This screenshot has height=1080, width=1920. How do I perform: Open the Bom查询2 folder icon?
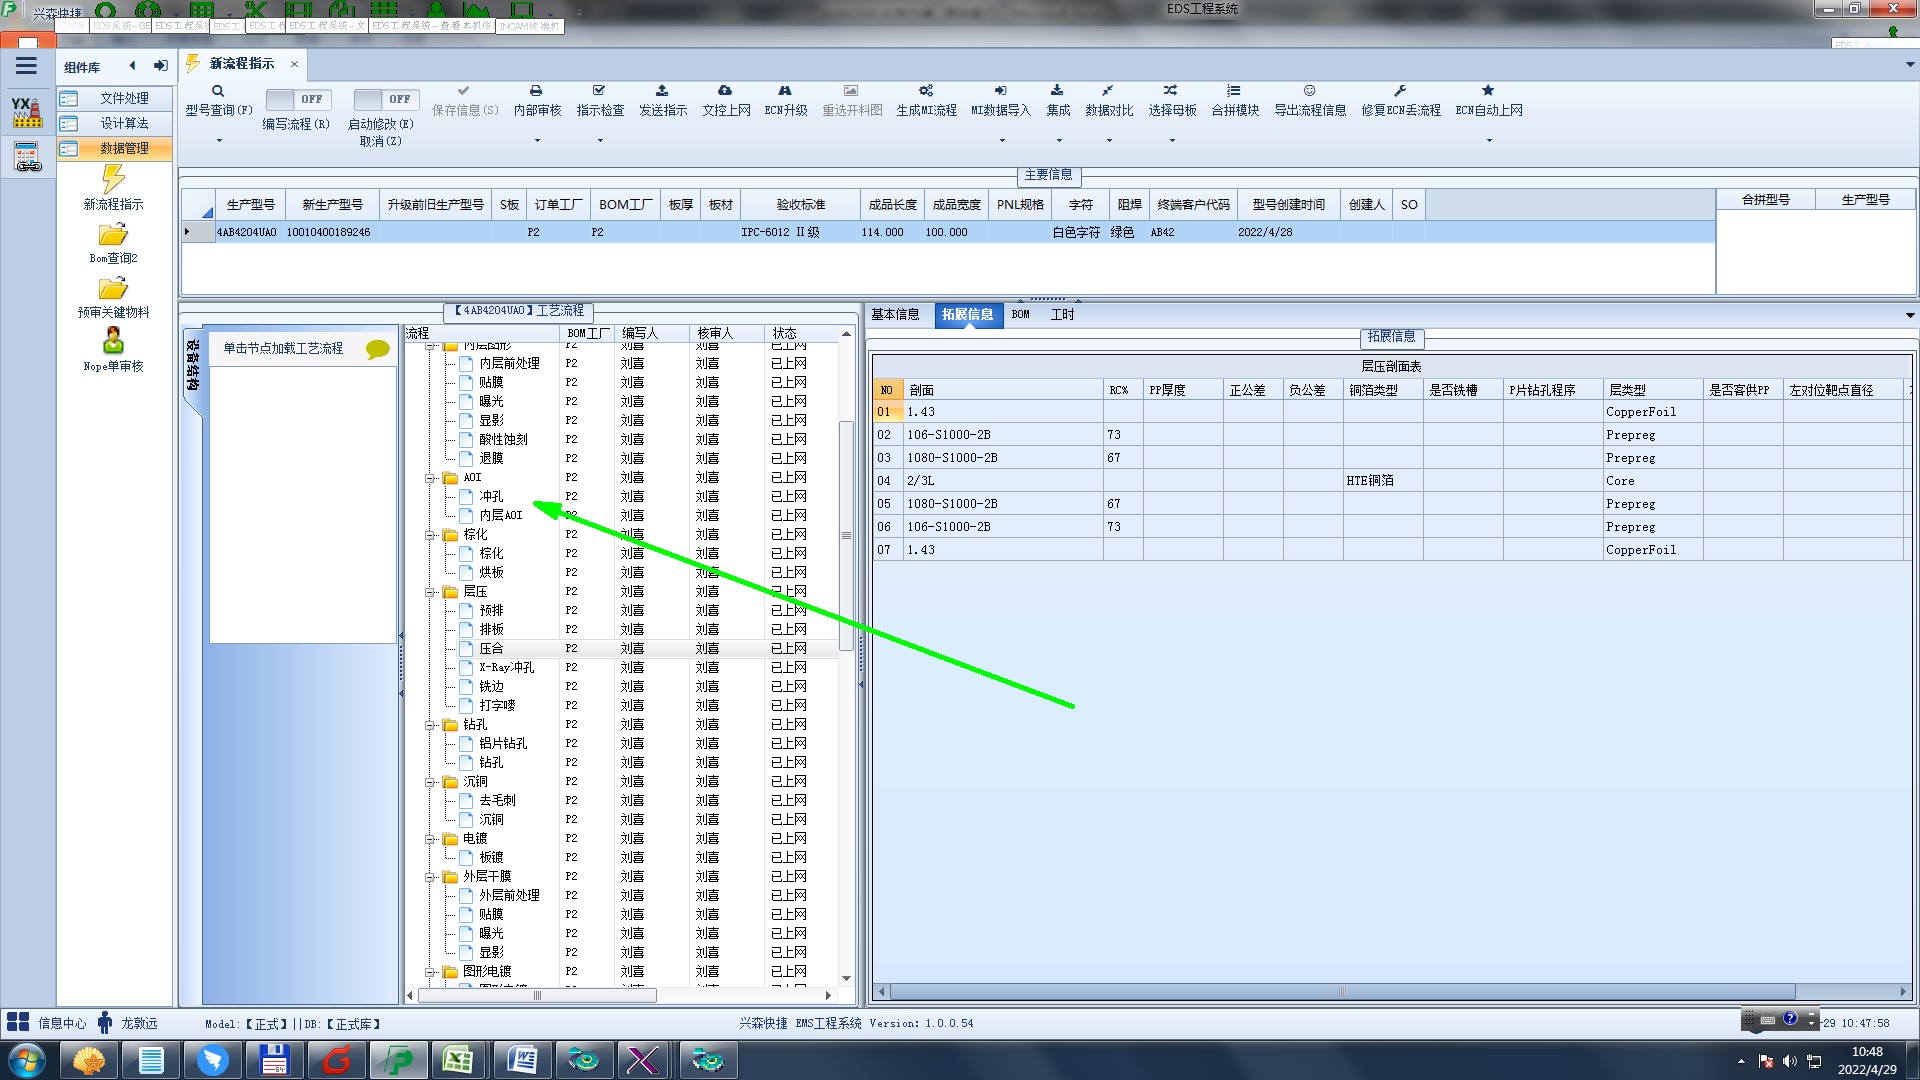point(113,235)
